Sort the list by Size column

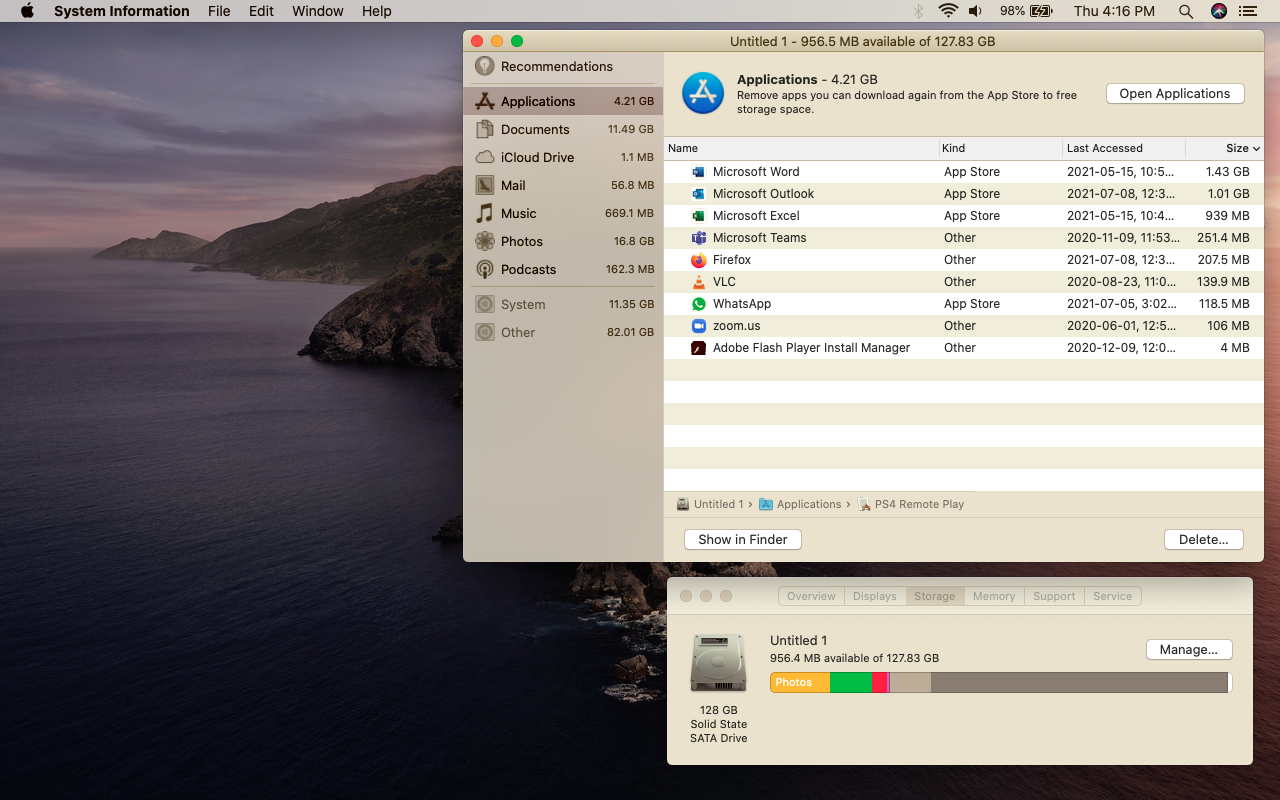[x=1236, y=148]
